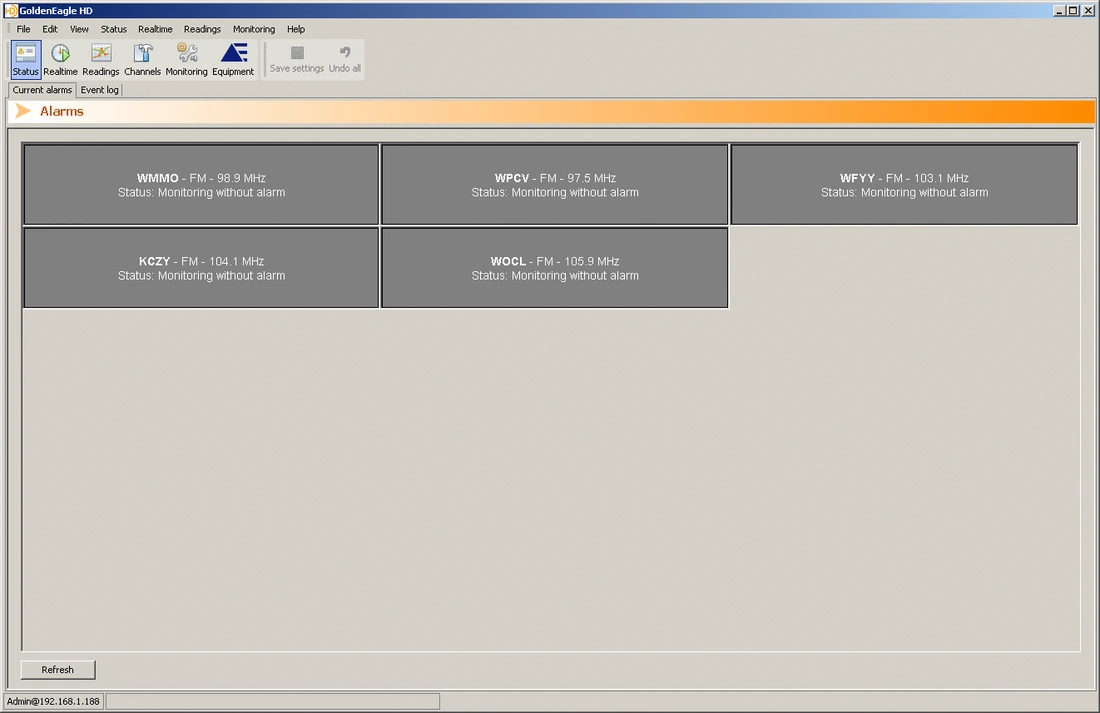This screenshot has width=1100, height=713.
Task: Open the Edit menu
Action: 50,29
